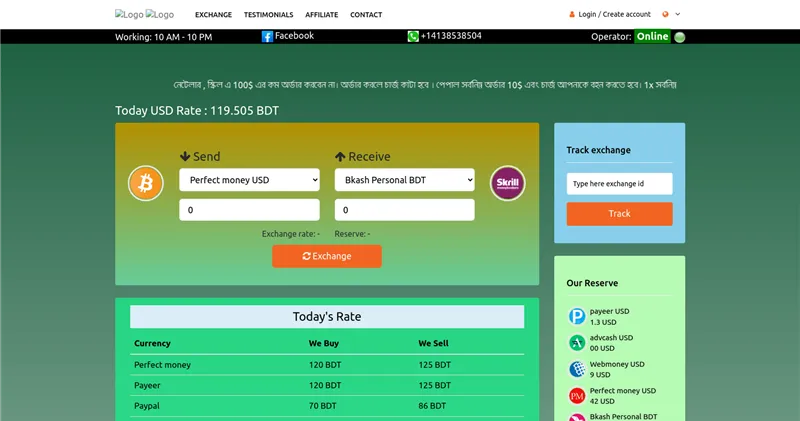Expand the language chevron dropdown
This screenshot has height=421, width=800.
(x=678, y=14)
